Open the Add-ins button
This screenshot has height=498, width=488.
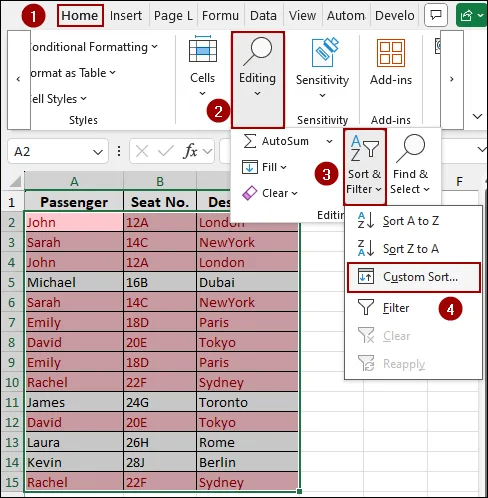(x=391, y=61)
